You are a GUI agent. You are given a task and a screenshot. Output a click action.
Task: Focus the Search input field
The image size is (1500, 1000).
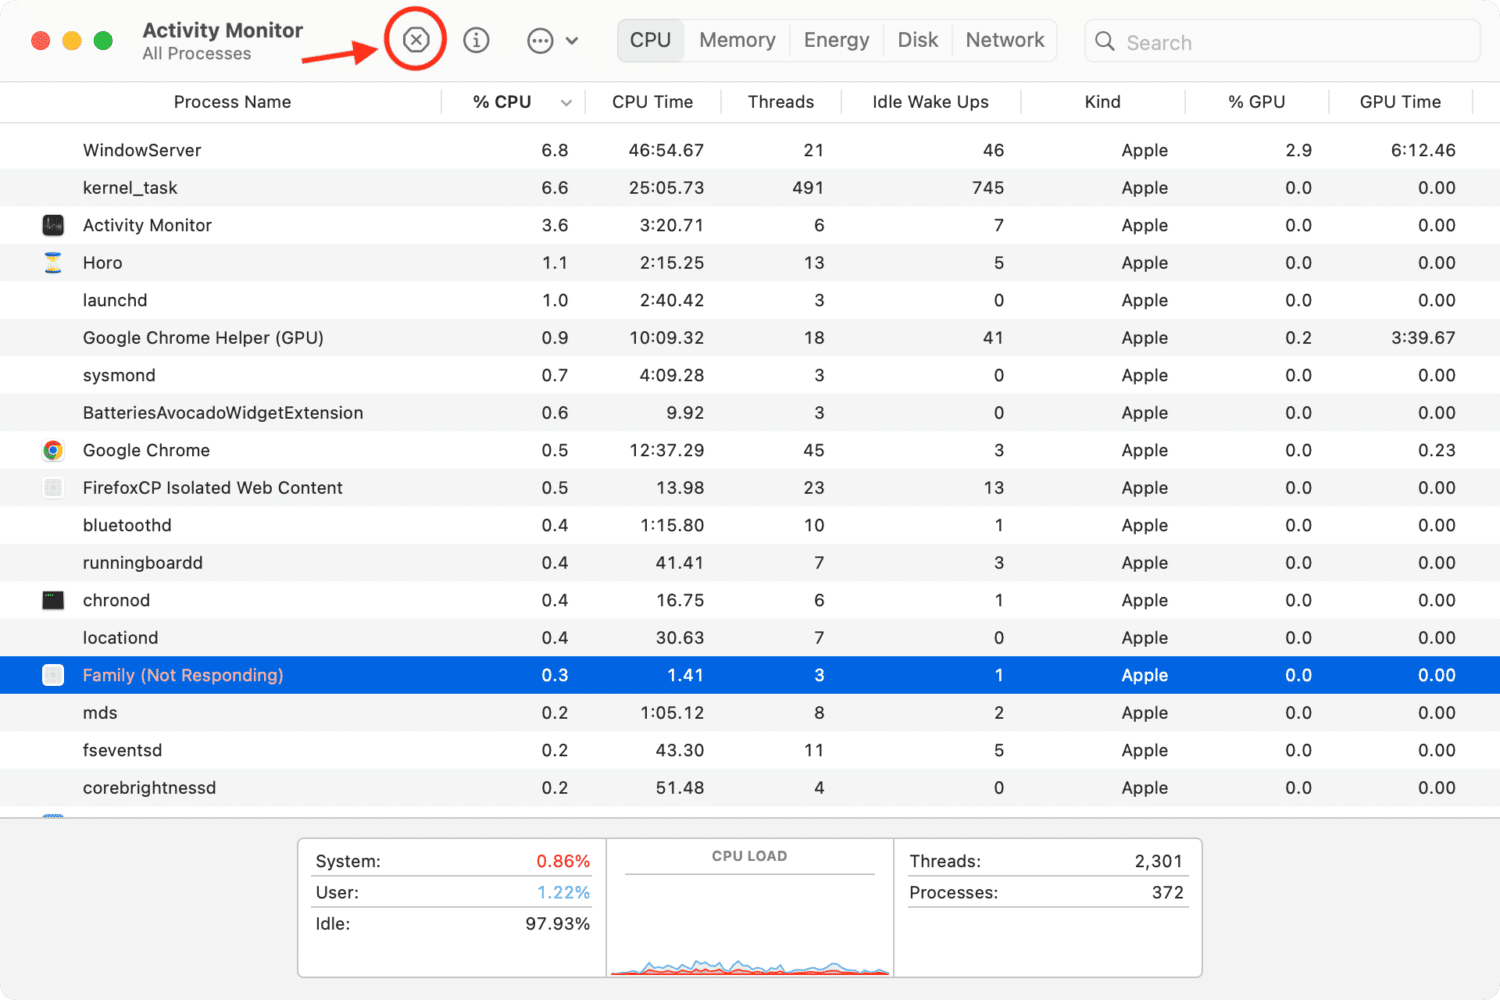(x=1282, y=42)
